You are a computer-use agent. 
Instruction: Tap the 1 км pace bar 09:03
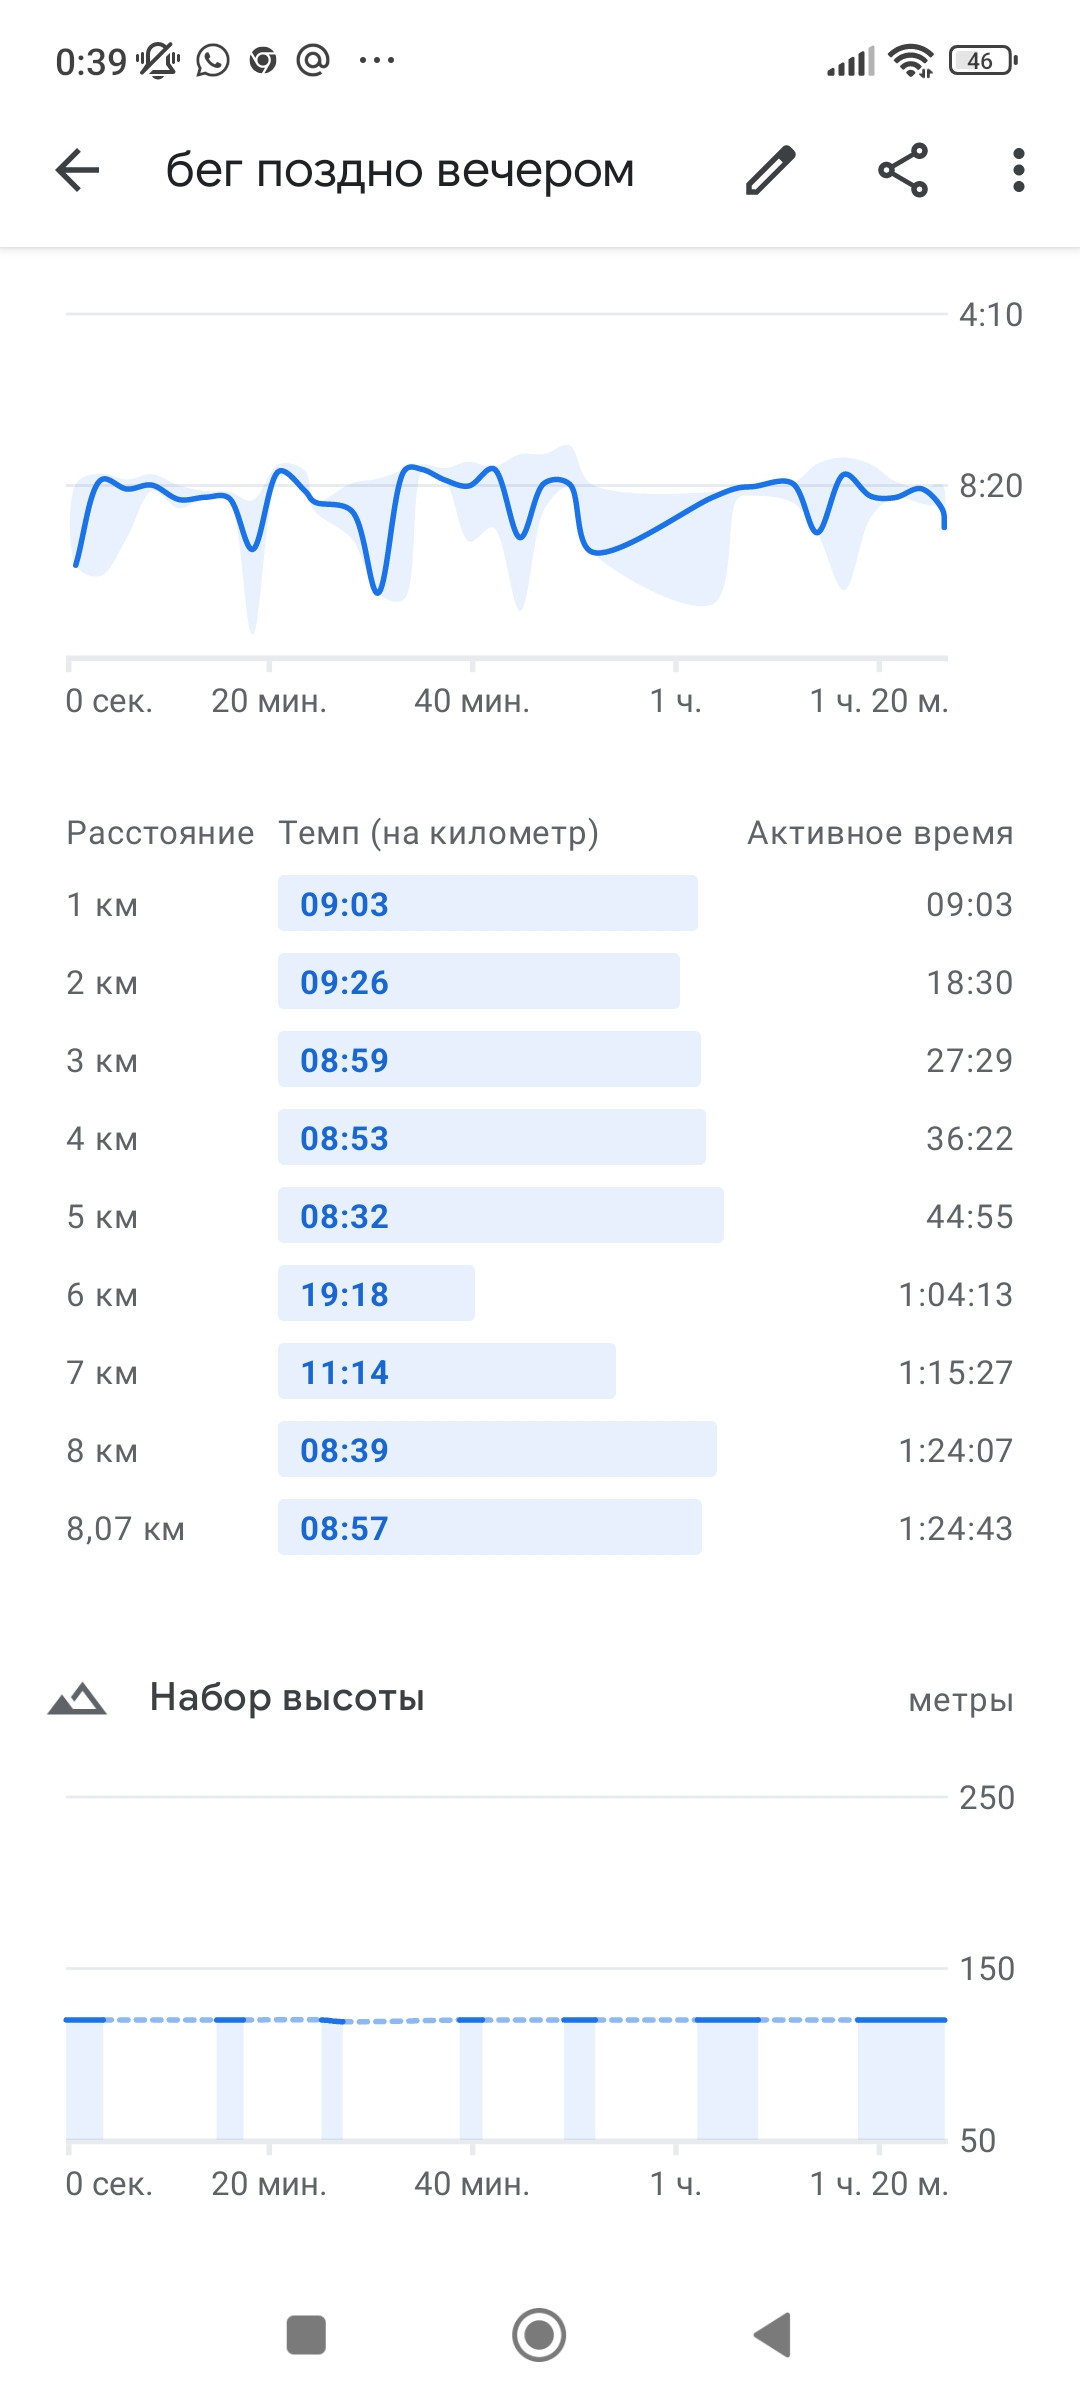[487, 904]
